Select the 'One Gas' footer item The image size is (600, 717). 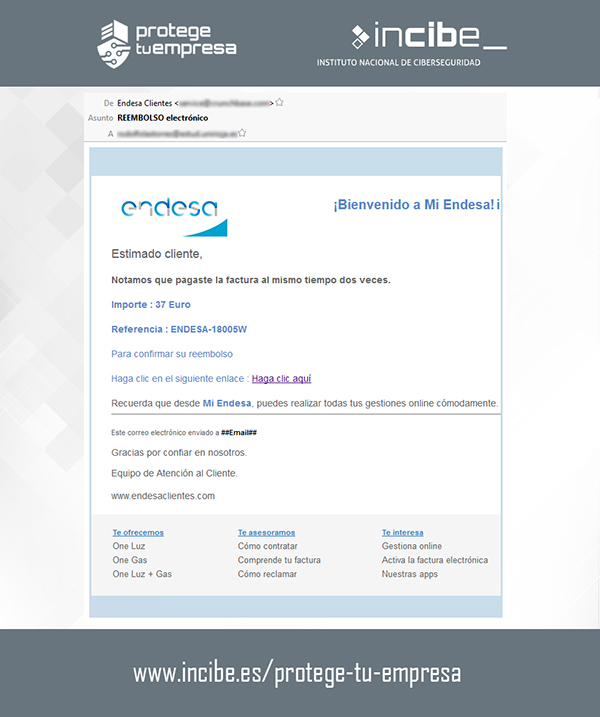(130, 560)
